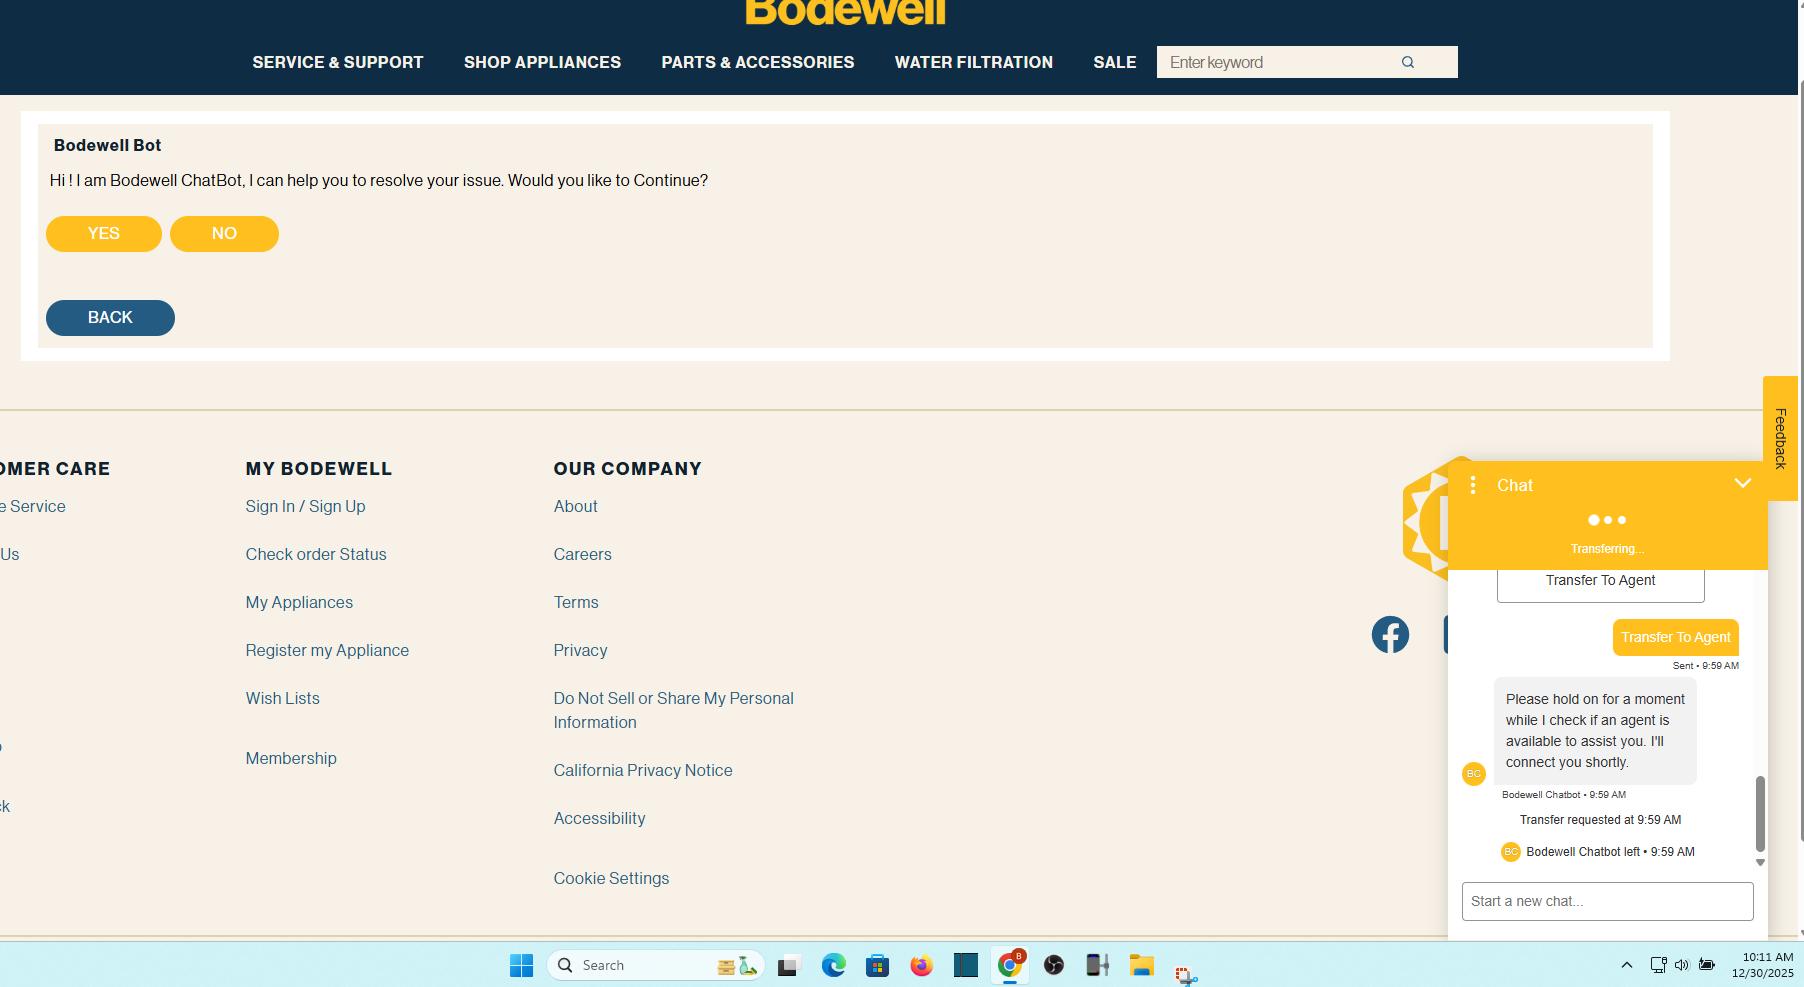Click the Windows Start button
Screen dimensions: 1804x987
pyautogui.click(x=521, y=965)
